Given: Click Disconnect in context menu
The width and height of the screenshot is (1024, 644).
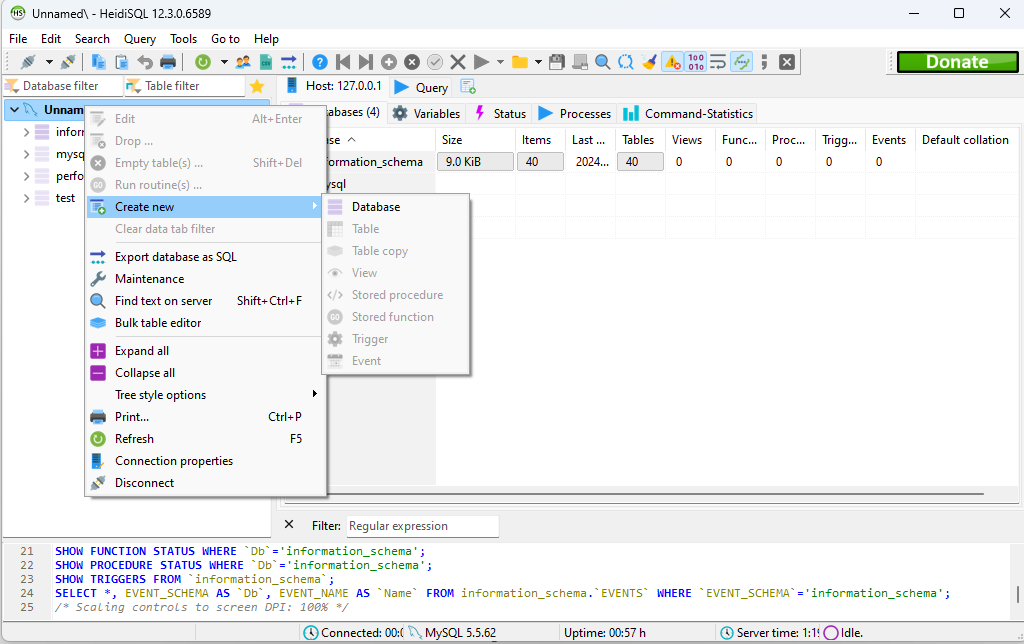Looking at the screenshot, I should pyautogui.click(x=205, y=483).
